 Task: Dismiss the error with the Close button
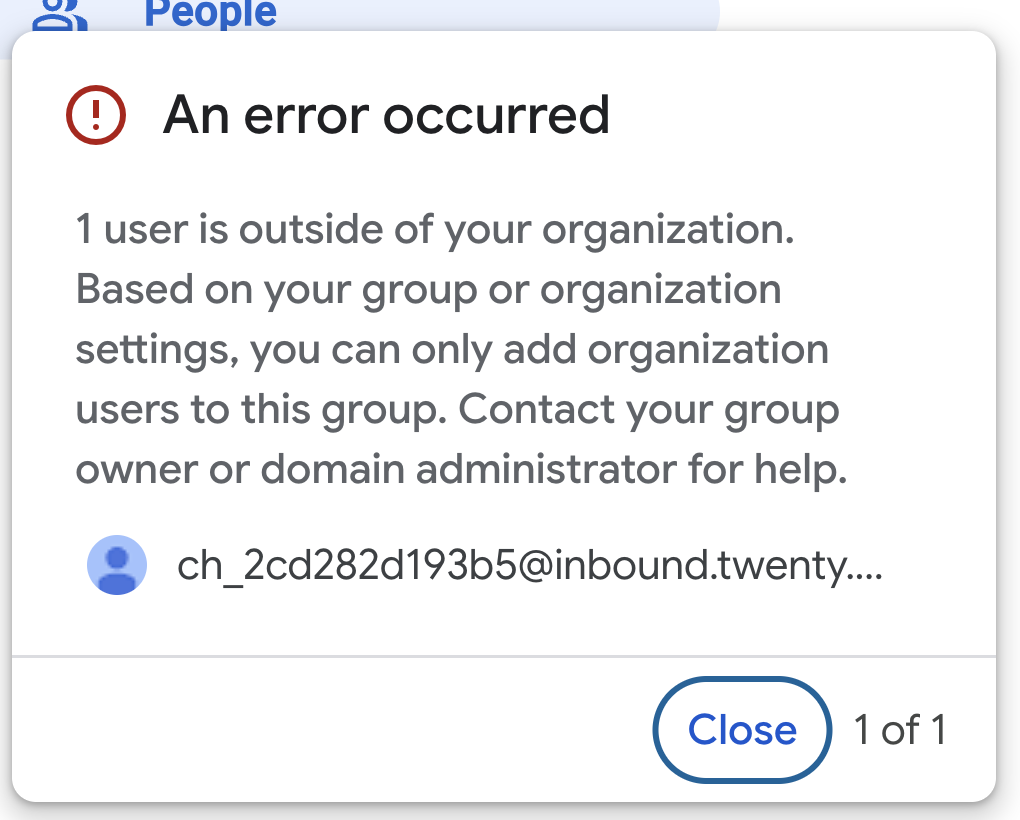(x=742, y=730)
